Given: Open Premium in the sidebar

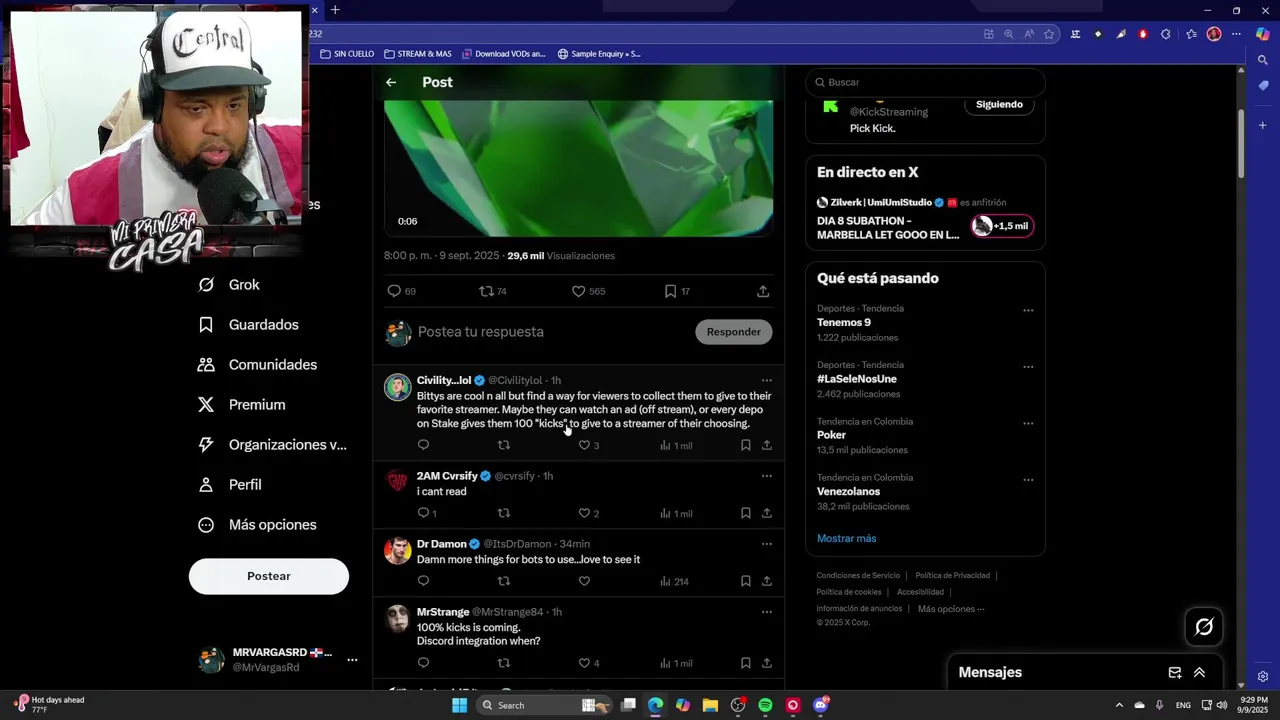Looking at the screenshot, I should pos(242,405).
